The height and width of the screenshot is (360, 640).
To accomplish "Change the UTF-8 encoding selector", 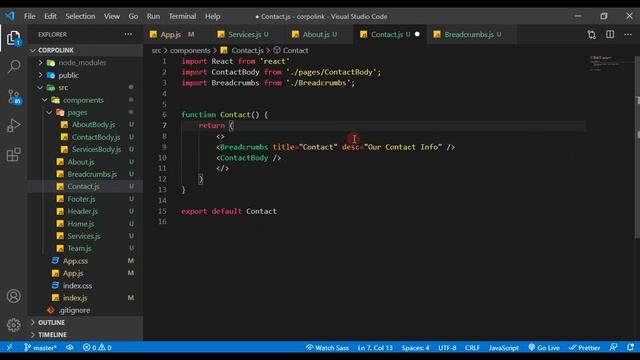I will 447,348.
